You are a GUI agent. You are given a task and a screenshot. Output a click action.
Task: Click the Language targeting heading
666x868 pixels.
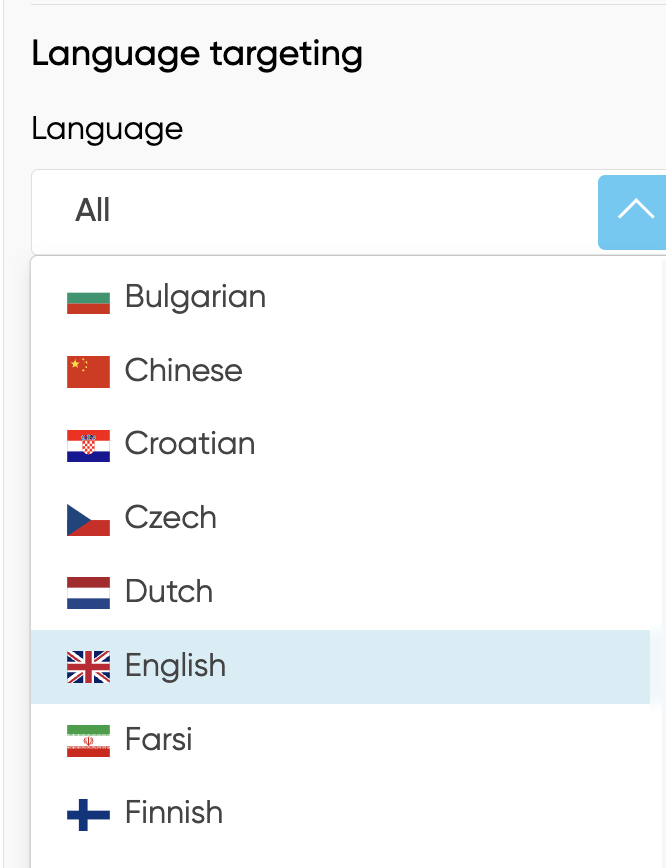tap(197, 54)
